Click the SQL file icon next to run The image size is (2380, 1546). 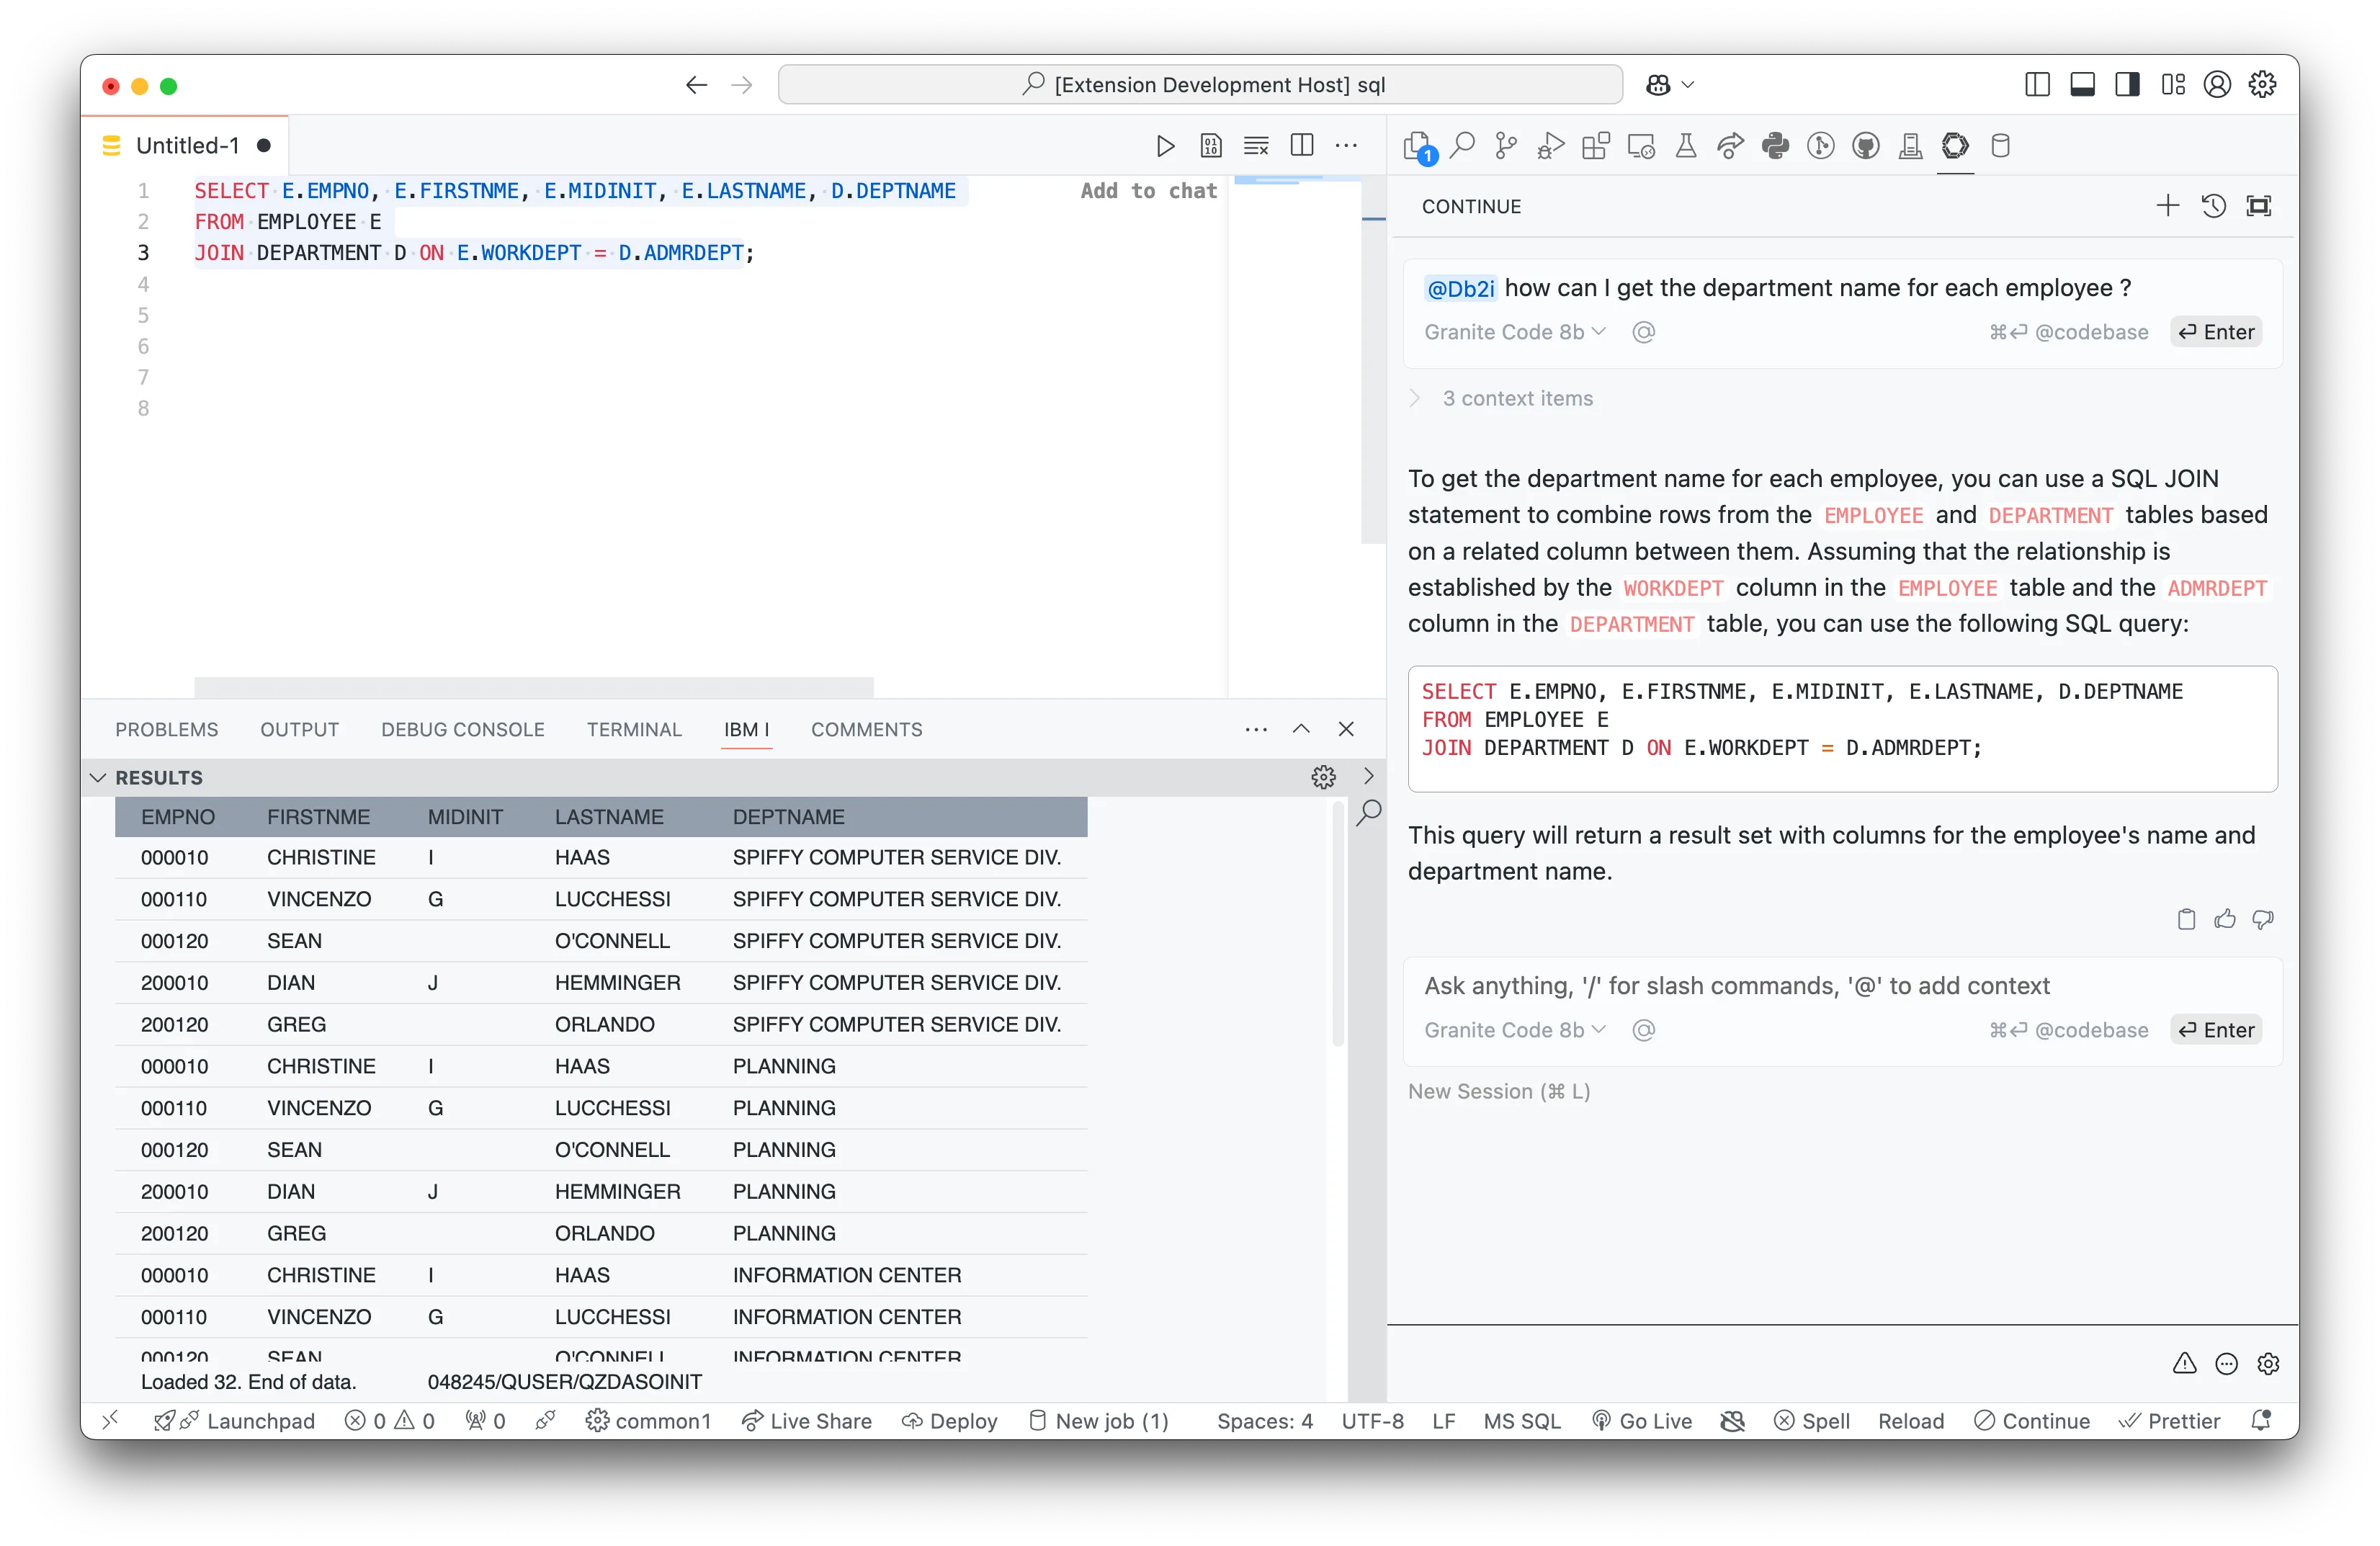[x=1211, y=146]
